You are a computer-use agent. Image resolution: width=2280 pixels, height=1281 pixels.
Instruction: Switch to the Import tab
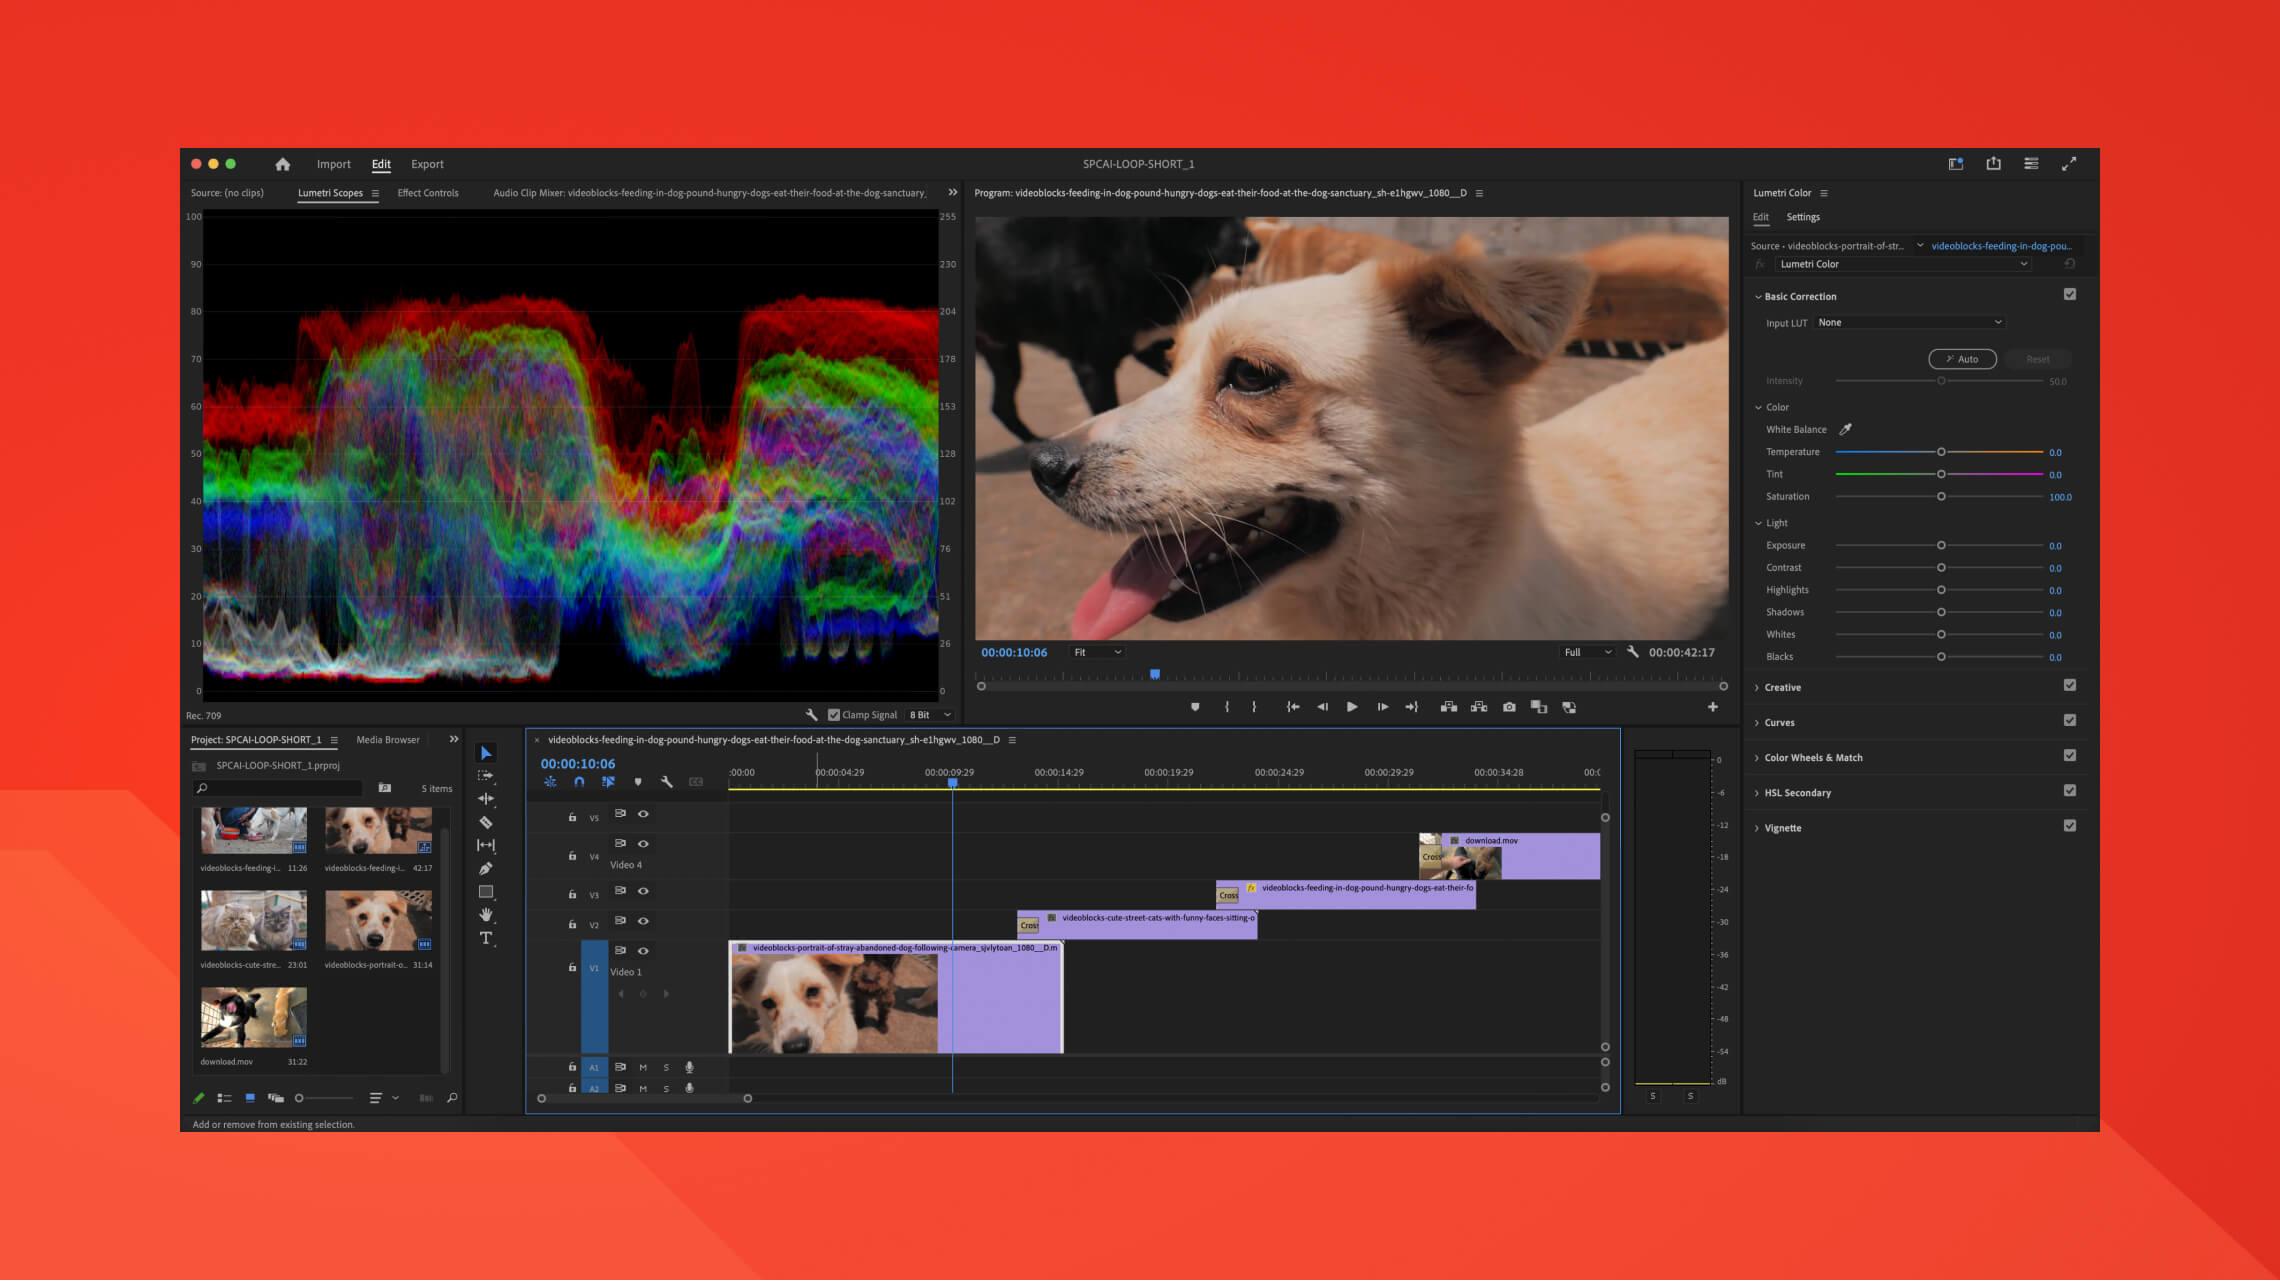click(x=334, y=164)
